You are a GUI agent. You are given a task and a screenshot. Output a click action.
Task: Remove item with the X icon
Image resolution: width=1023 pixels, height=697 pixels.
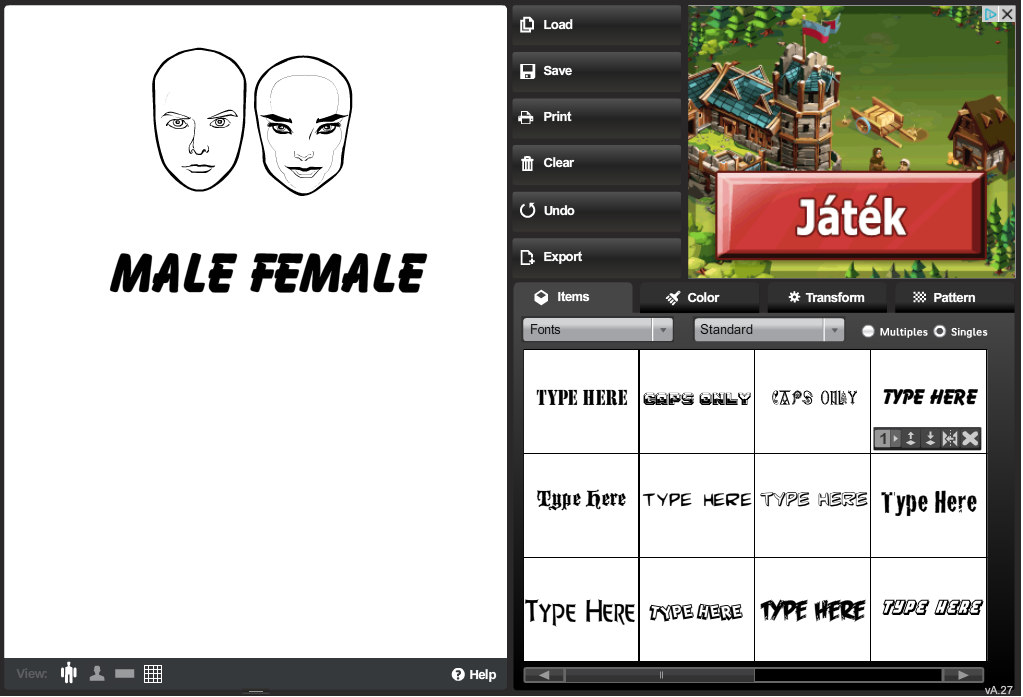pos(970,439)
